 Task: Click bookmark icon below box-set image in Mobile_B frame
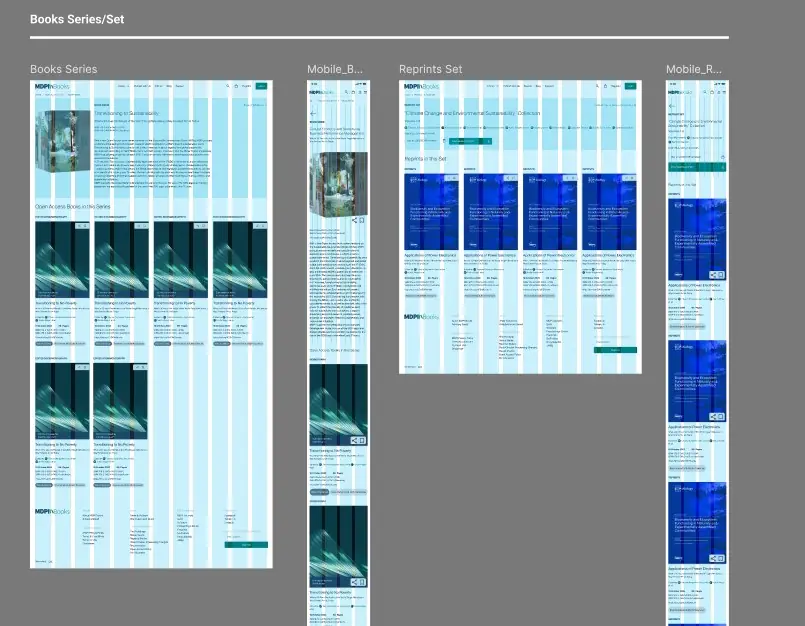point(361,220)
